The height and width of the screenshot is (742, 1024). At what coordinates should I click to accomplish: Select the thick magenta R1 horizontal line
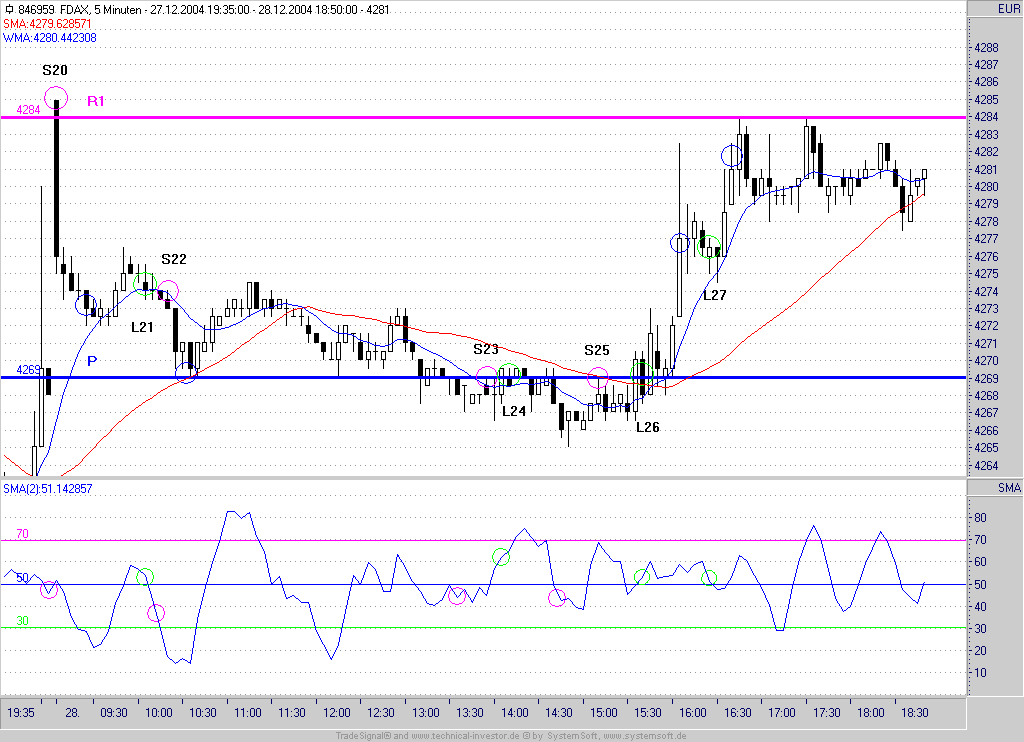click(x=483, y=118)
